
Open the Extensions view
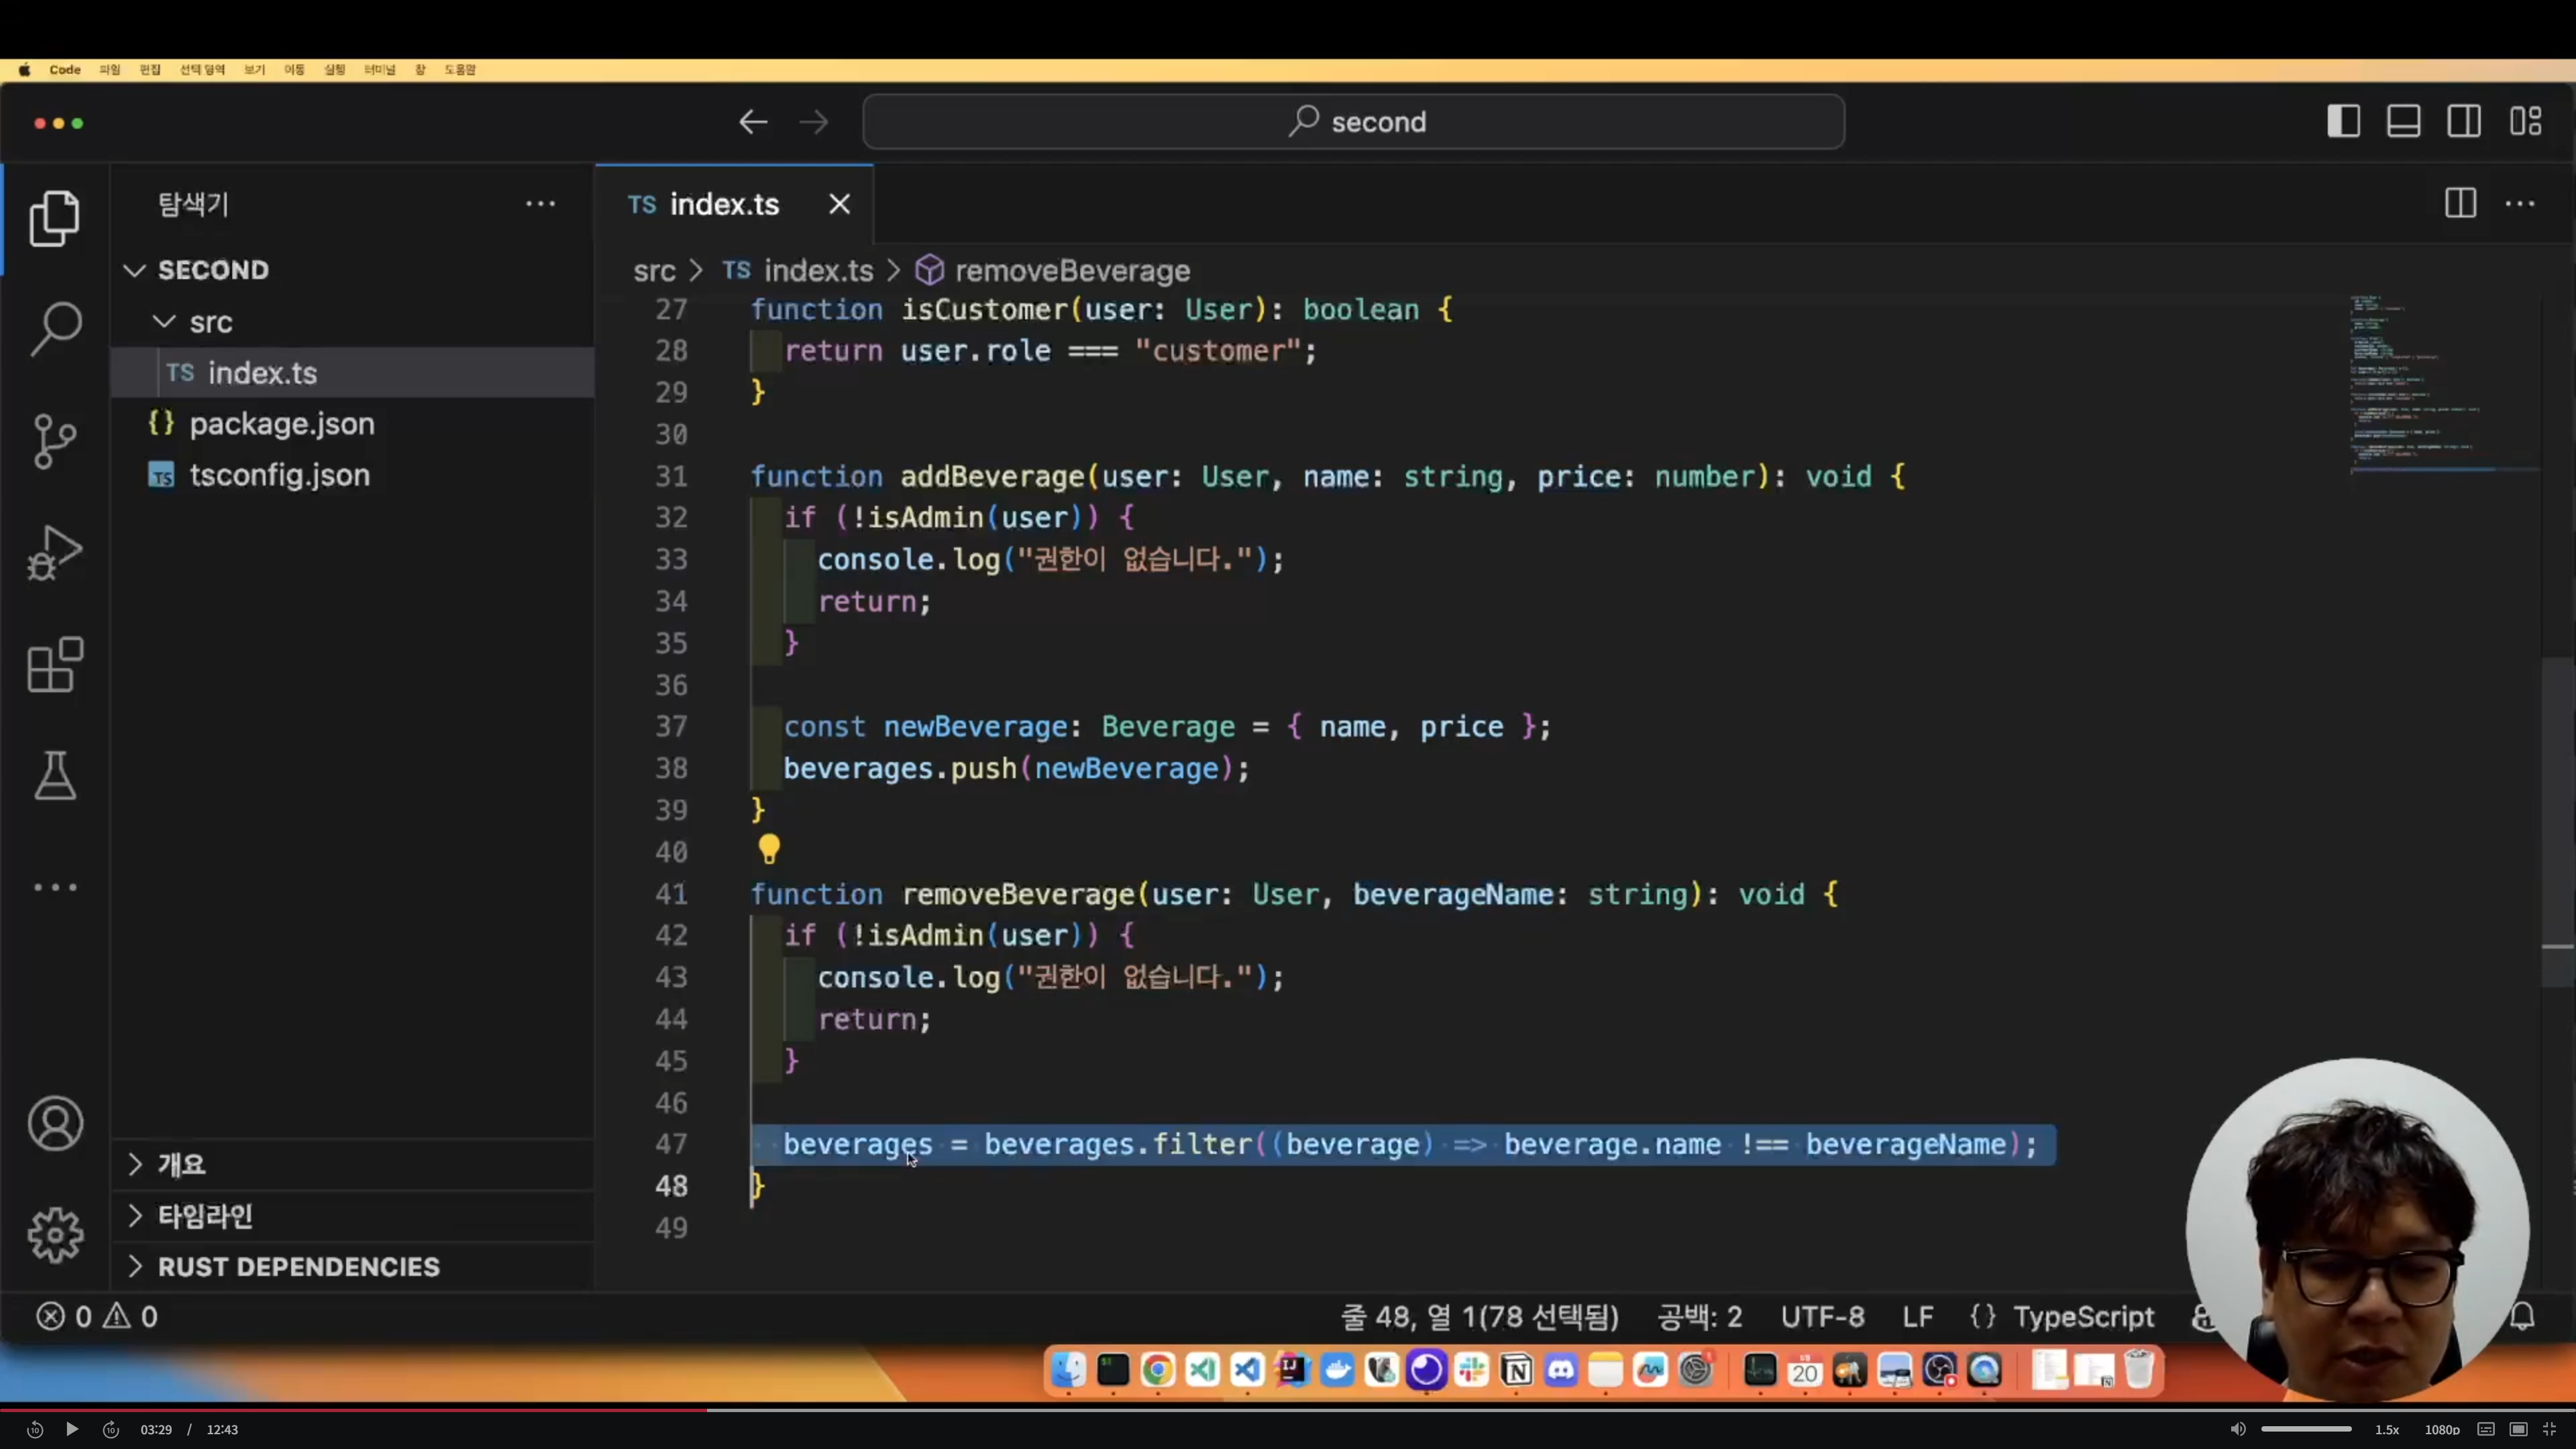point(55,665)
